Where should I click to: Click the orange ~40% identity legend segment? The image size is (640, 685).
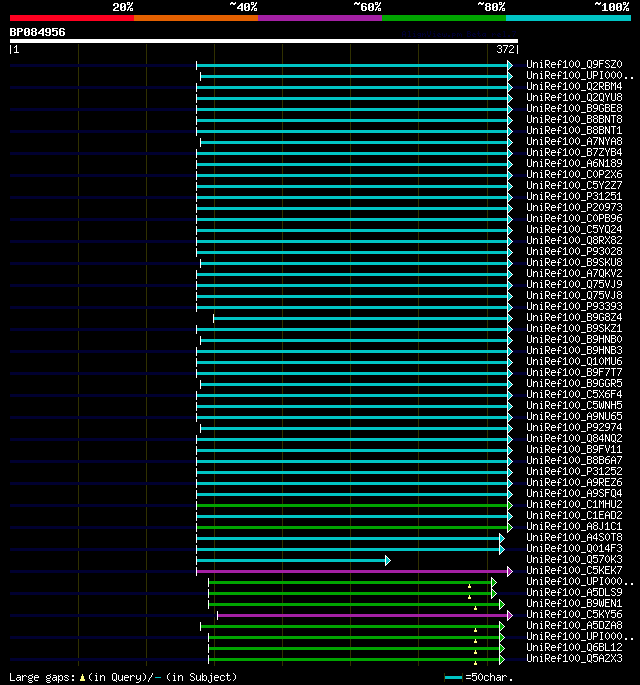[196, 18]
